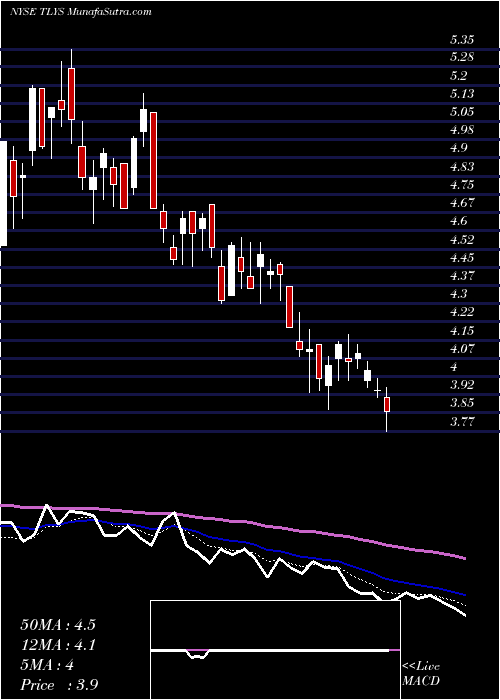Image resolution: width=500 pixels, height=700 pixels.
Task: Click the 4.07 price axis label
Action: [x=462, y=349]
